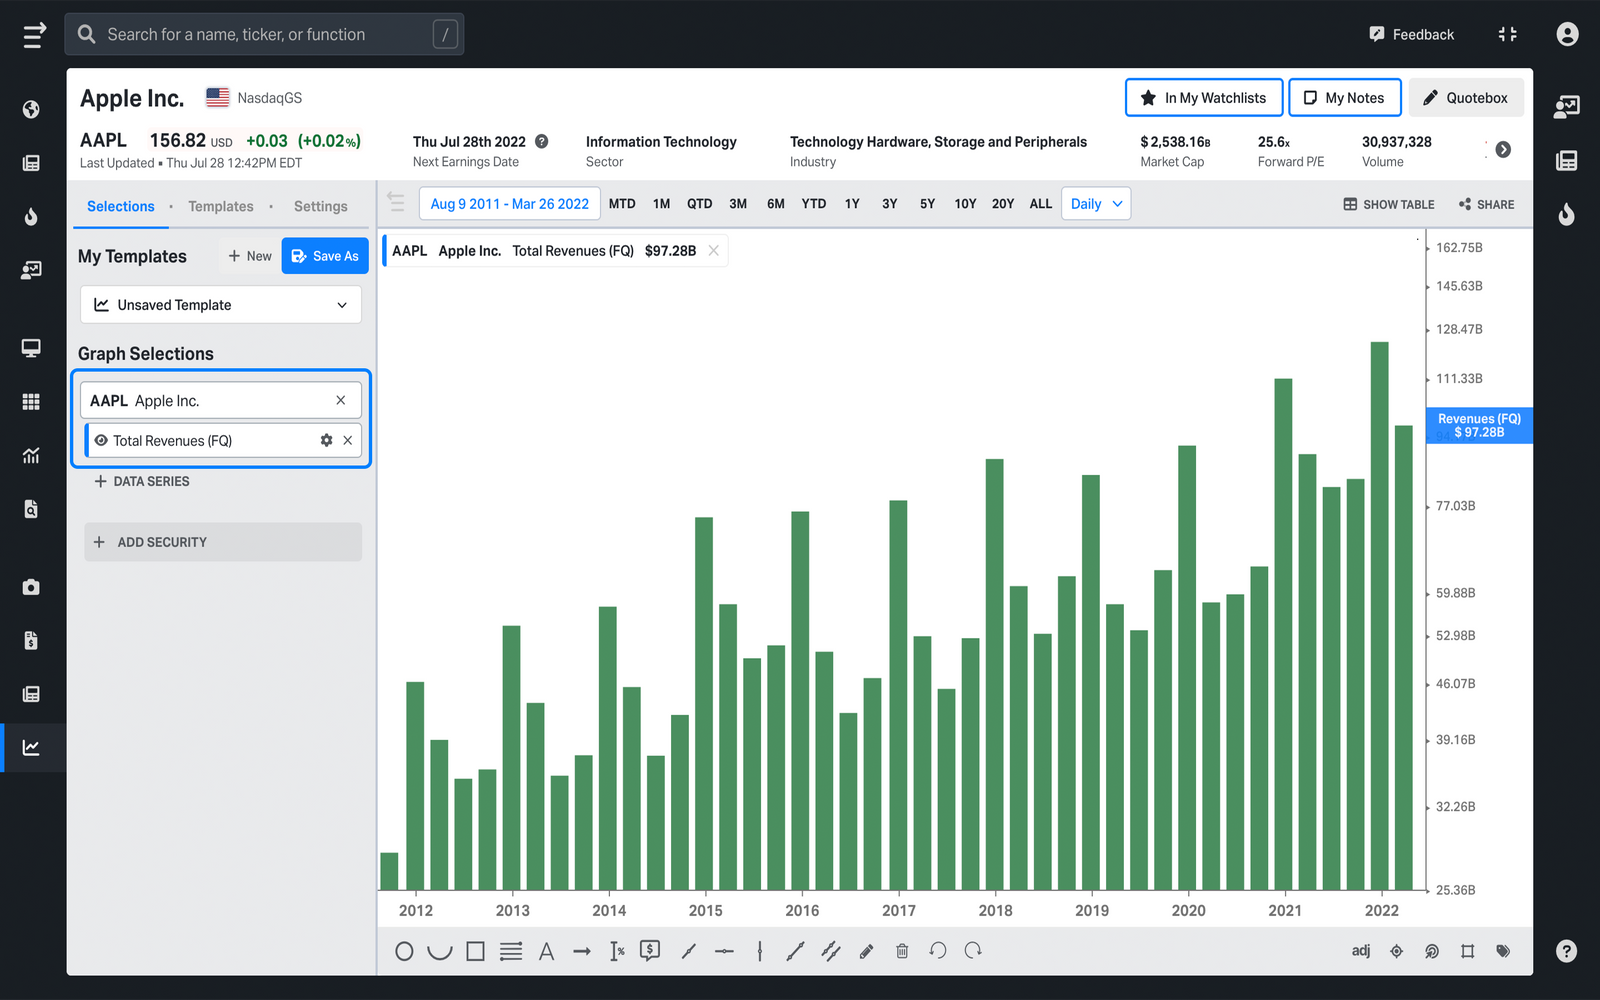Open My Notes
This screenshot has height=1000, width=1600.
pos(1345,98)
